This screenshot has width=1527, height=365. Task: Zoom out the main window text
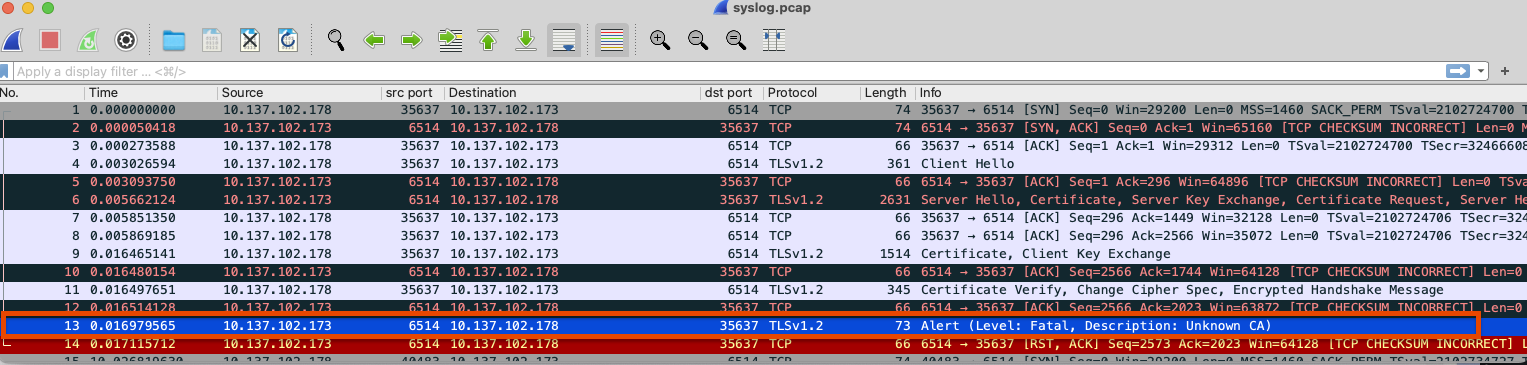(698, 40)
